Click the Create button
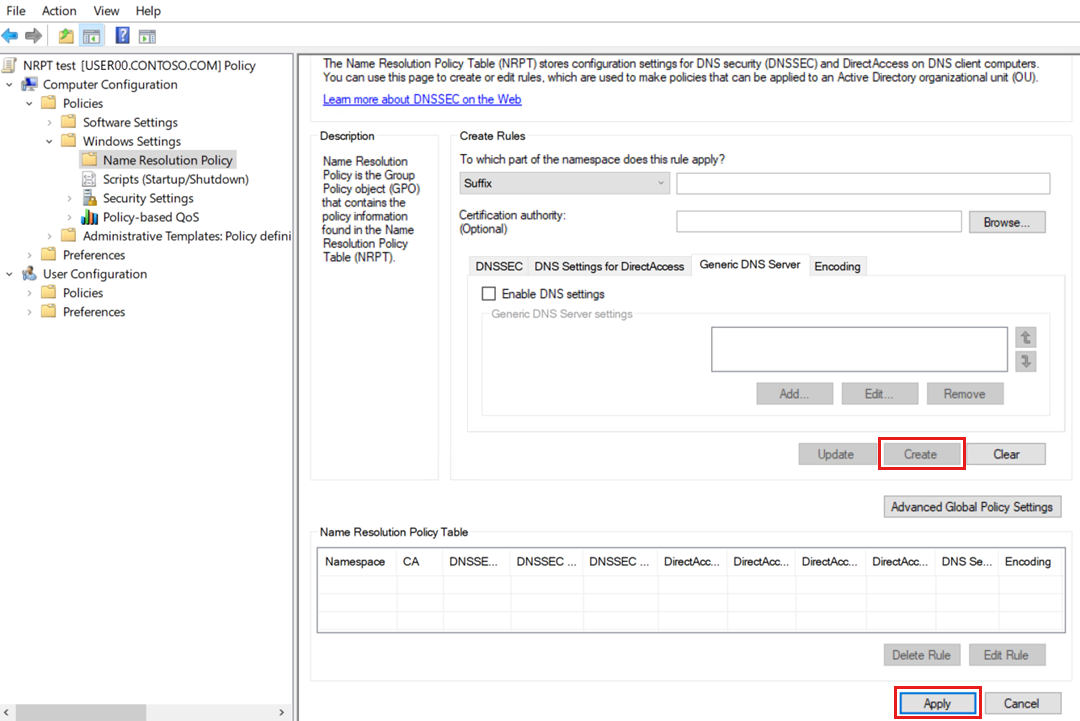This screenshot has height=721, width=1080. point(920,454)
